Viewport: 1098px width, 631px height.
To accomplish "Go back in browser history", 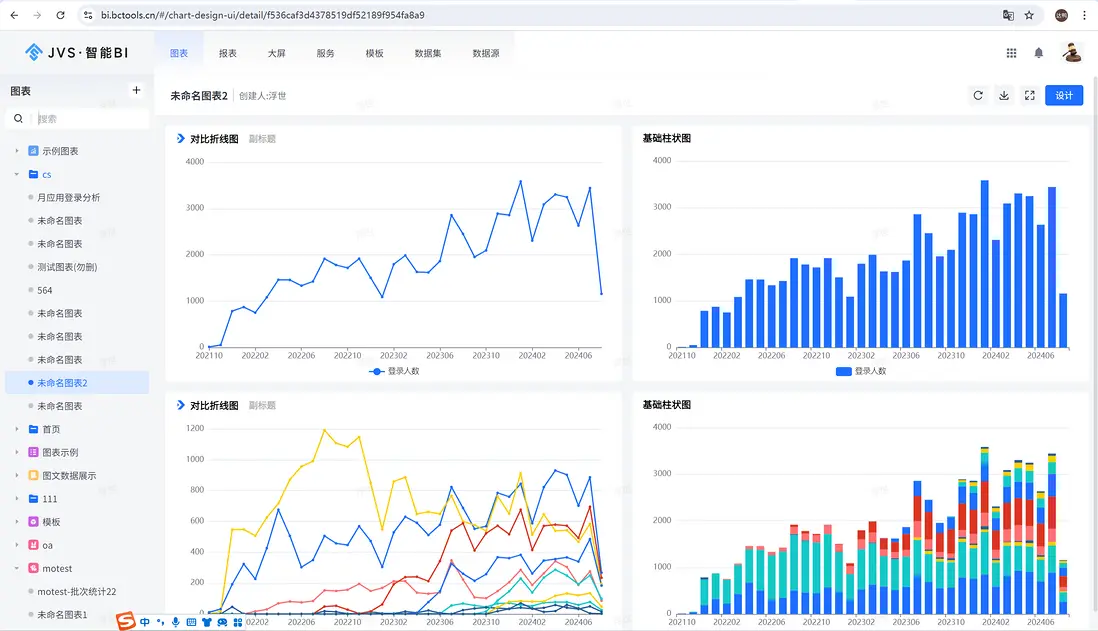I will click(x=14, y=15).
